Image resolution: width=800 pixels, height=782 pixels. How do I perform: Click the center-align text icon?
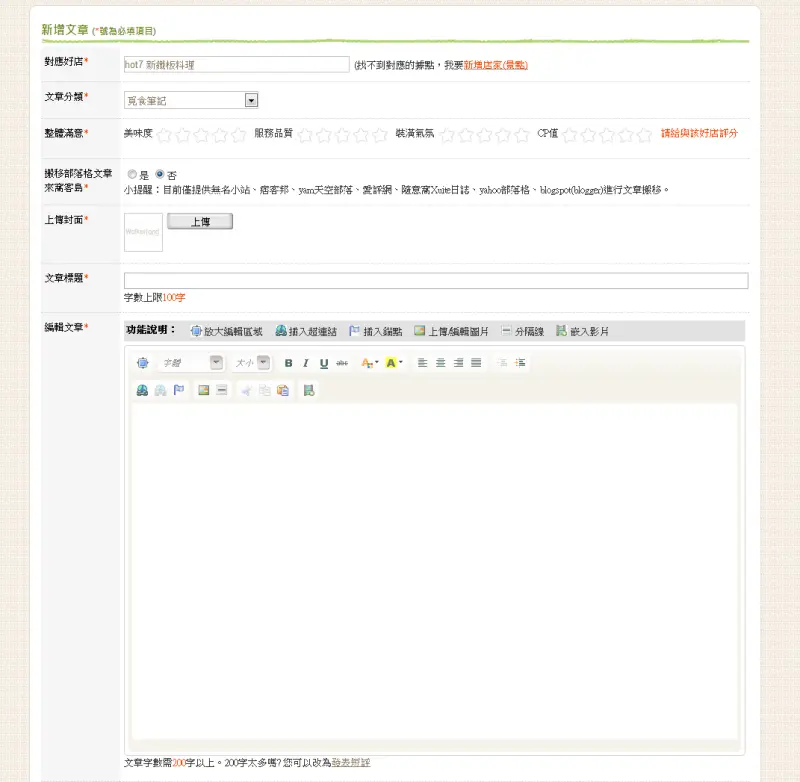pos(440,363)
